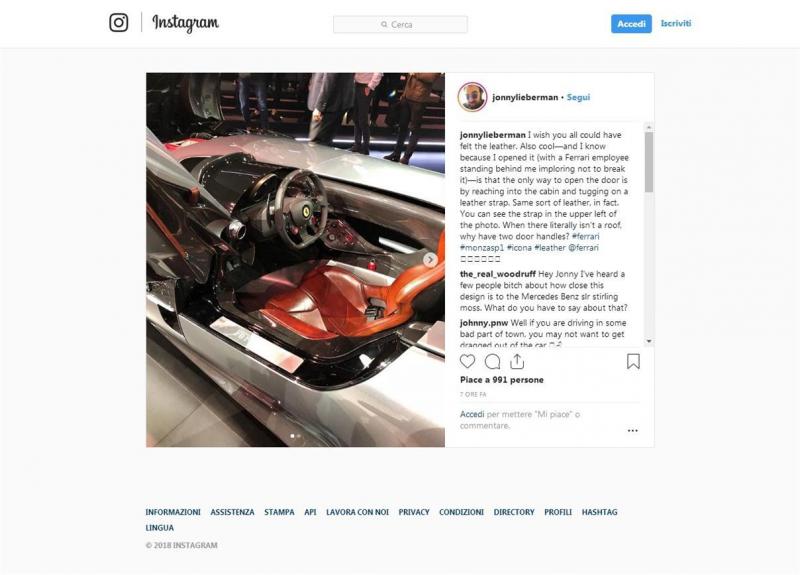Open the three-dots more options menu
Image resolution: width=800 pixels, height=575 pixels.
pos(633,431)
